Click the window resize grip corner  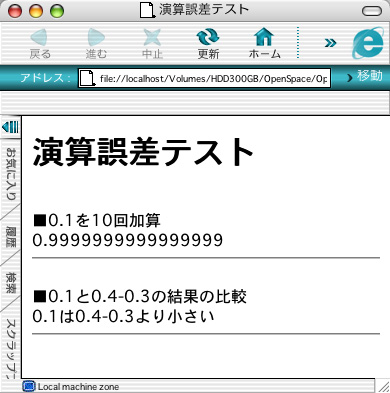tap(382, 386)
